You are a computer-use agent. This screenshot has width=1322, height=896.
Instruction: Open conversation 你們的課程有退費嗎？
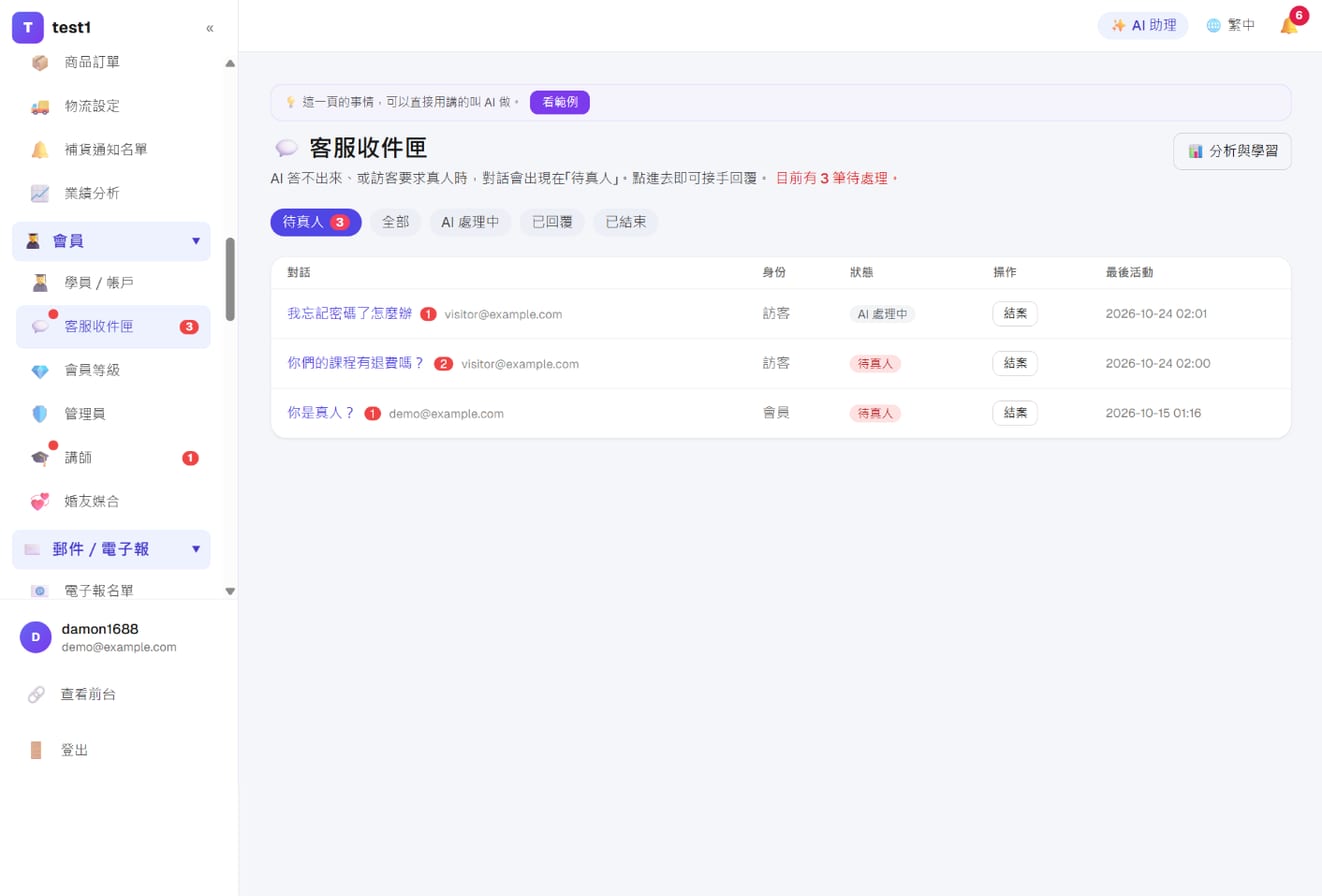pos(356,364)
